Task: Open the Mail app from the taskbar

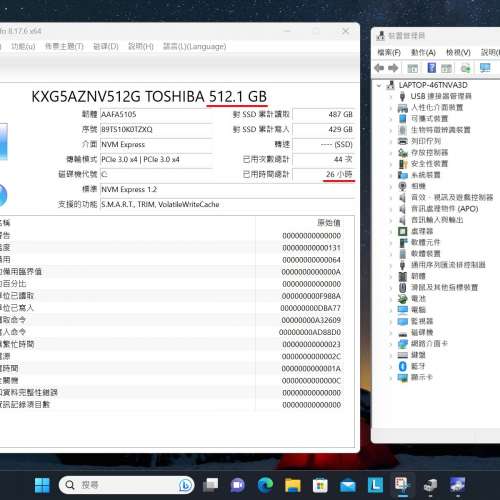Action: (348, 486)
